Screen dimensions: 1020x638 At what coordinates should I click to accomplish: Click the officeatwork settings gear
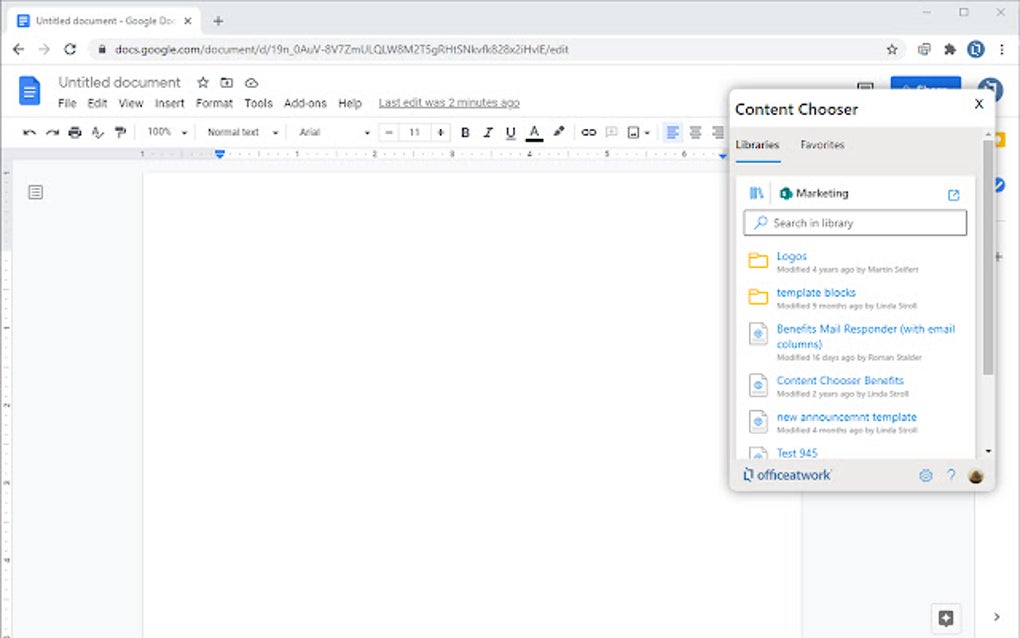click(x=924, y=475)
